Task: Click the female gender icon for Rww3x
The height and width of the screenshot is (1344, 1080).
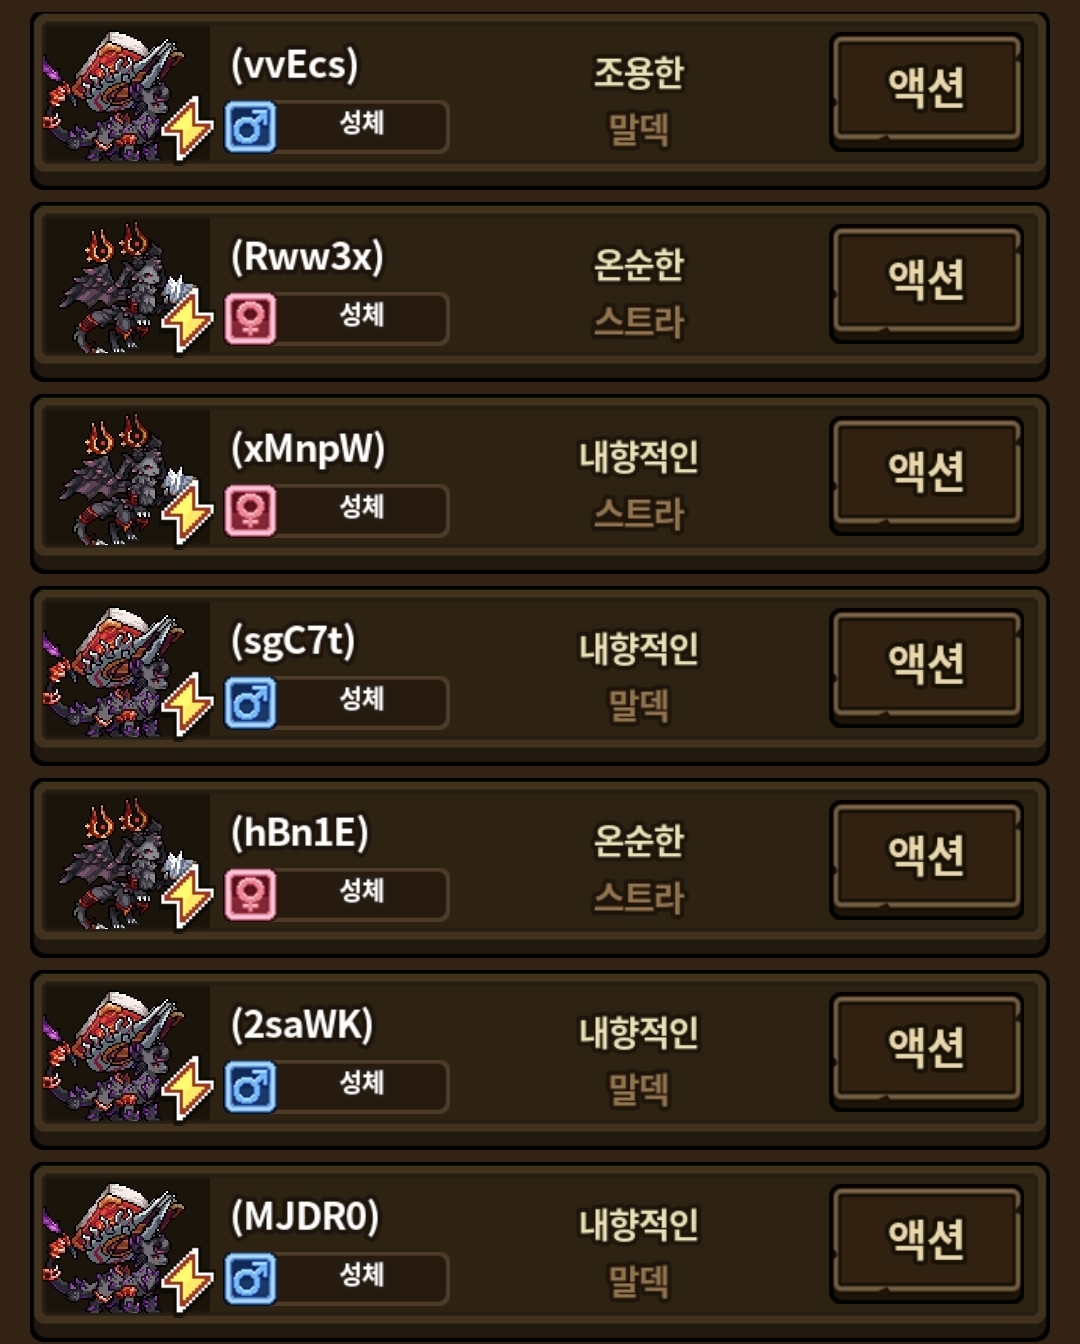Action: 250,319
